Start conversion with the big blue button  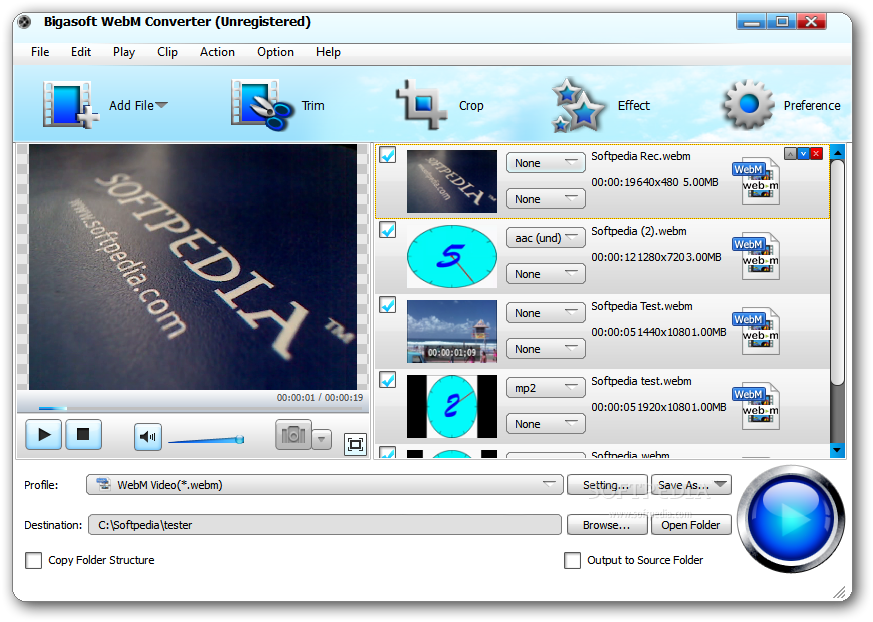click(x=791, y=518)
